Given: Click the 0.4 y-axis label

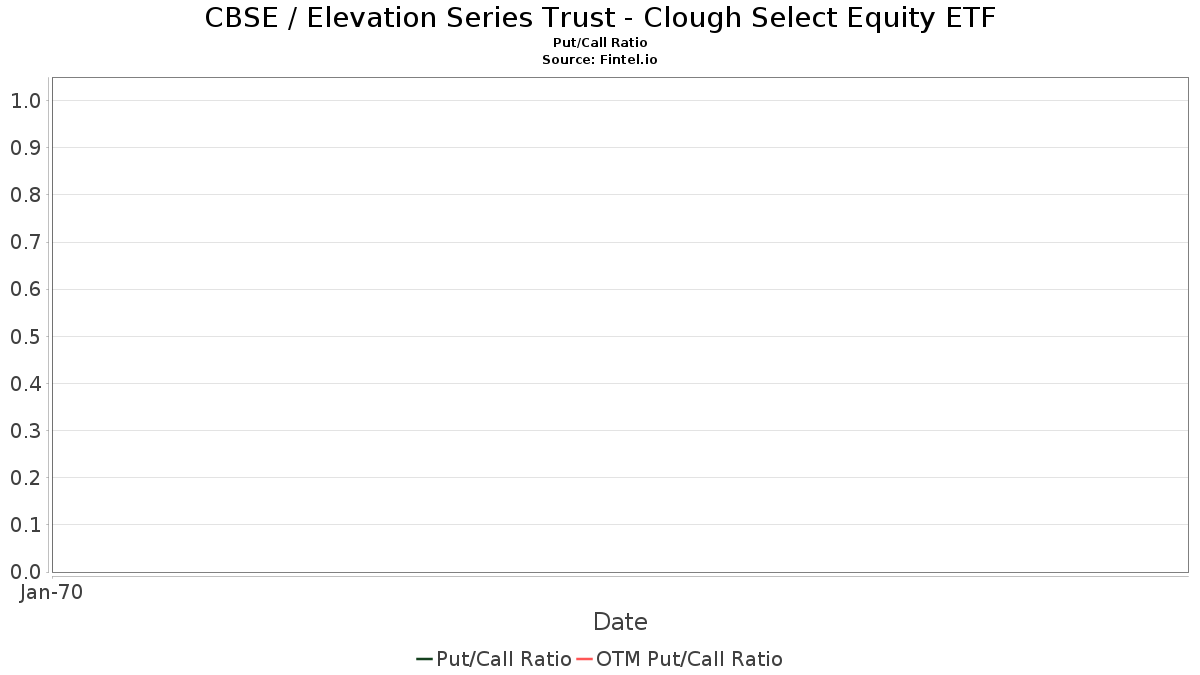Looking at the screenshot, I should (x=25, y=384).
